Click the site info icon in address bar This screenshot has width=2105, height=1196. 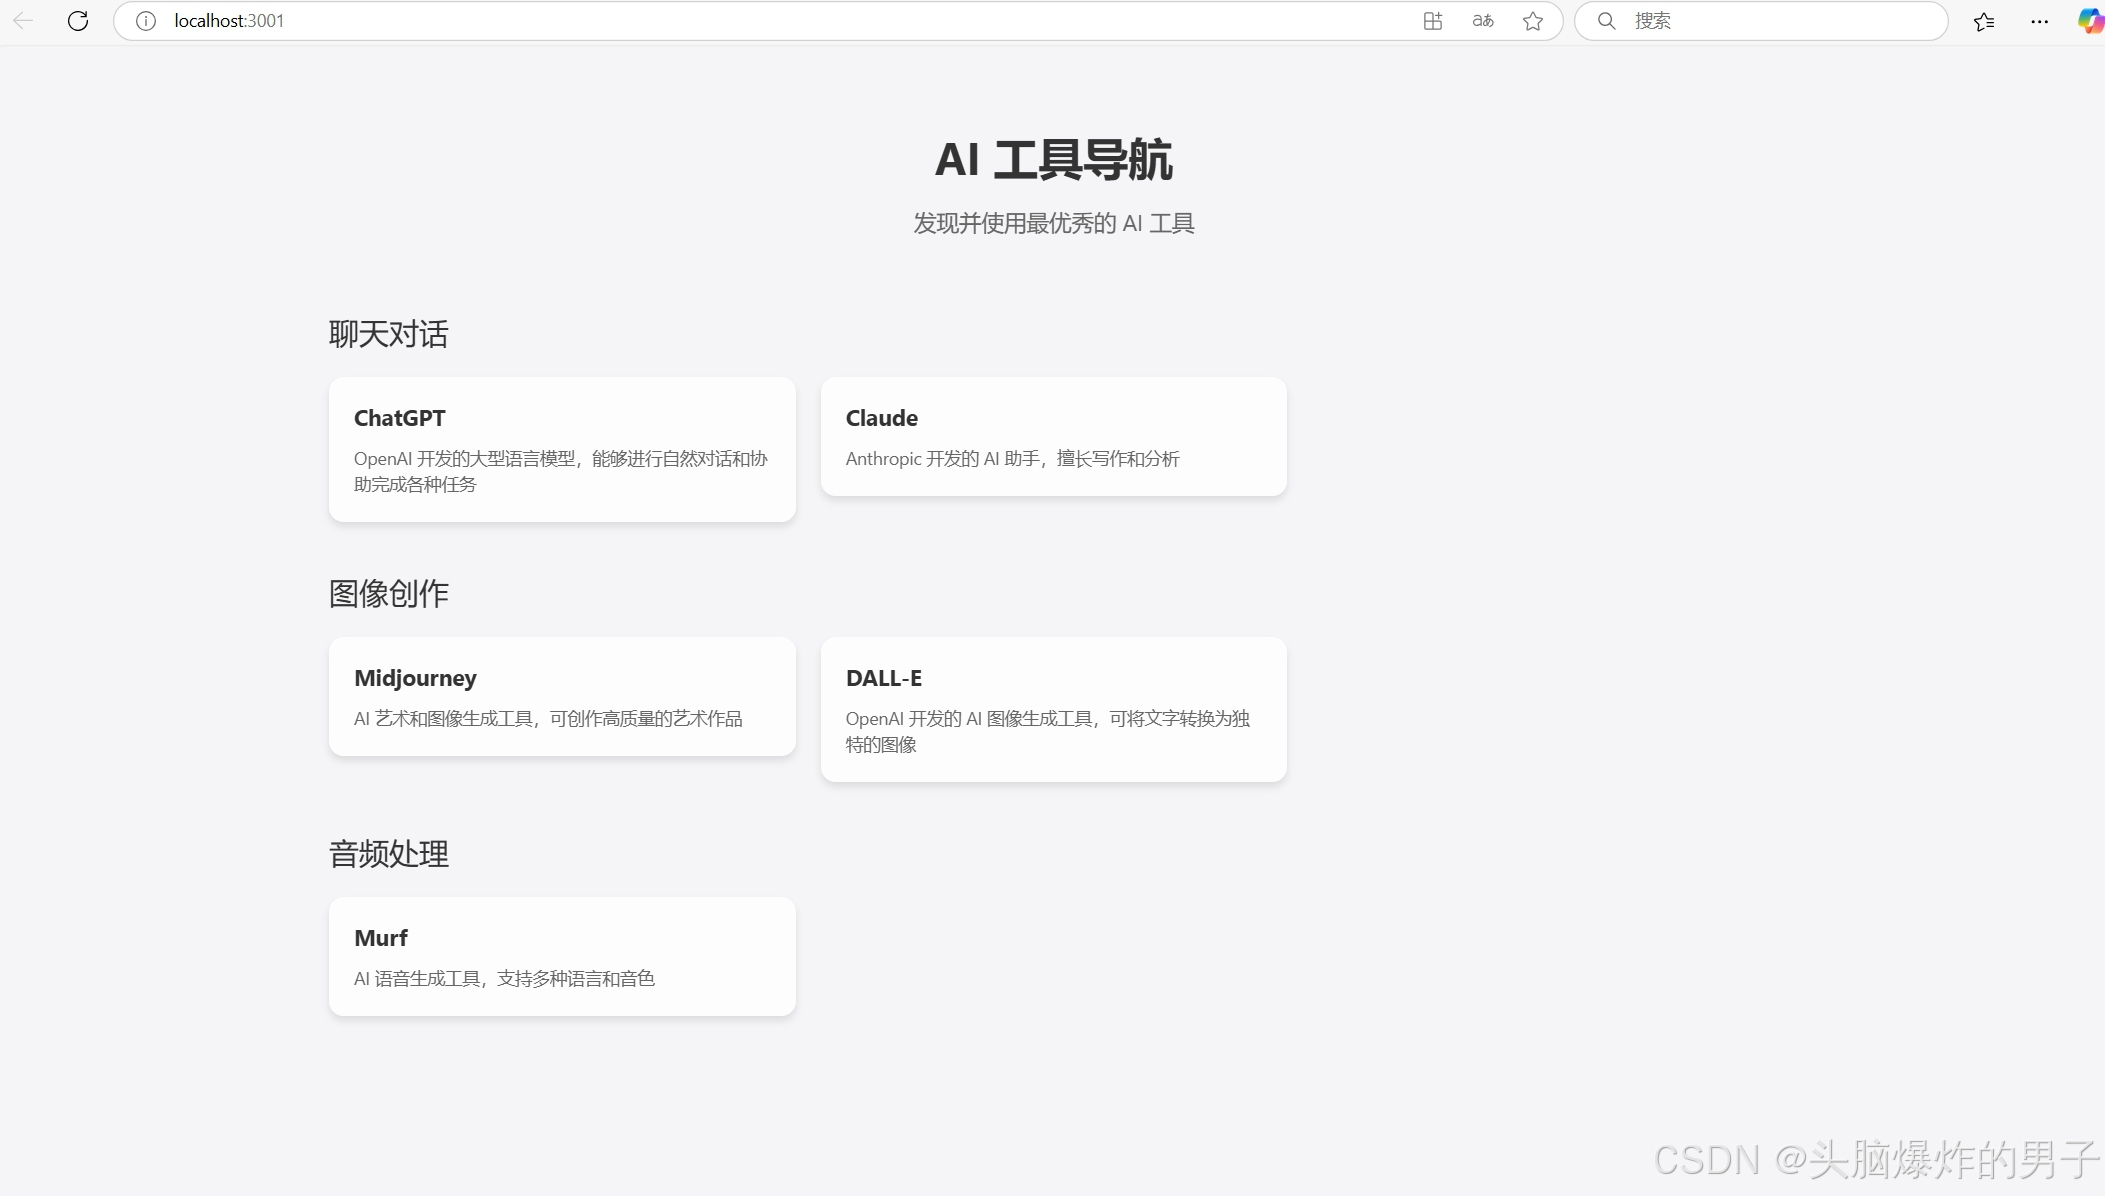146,21
